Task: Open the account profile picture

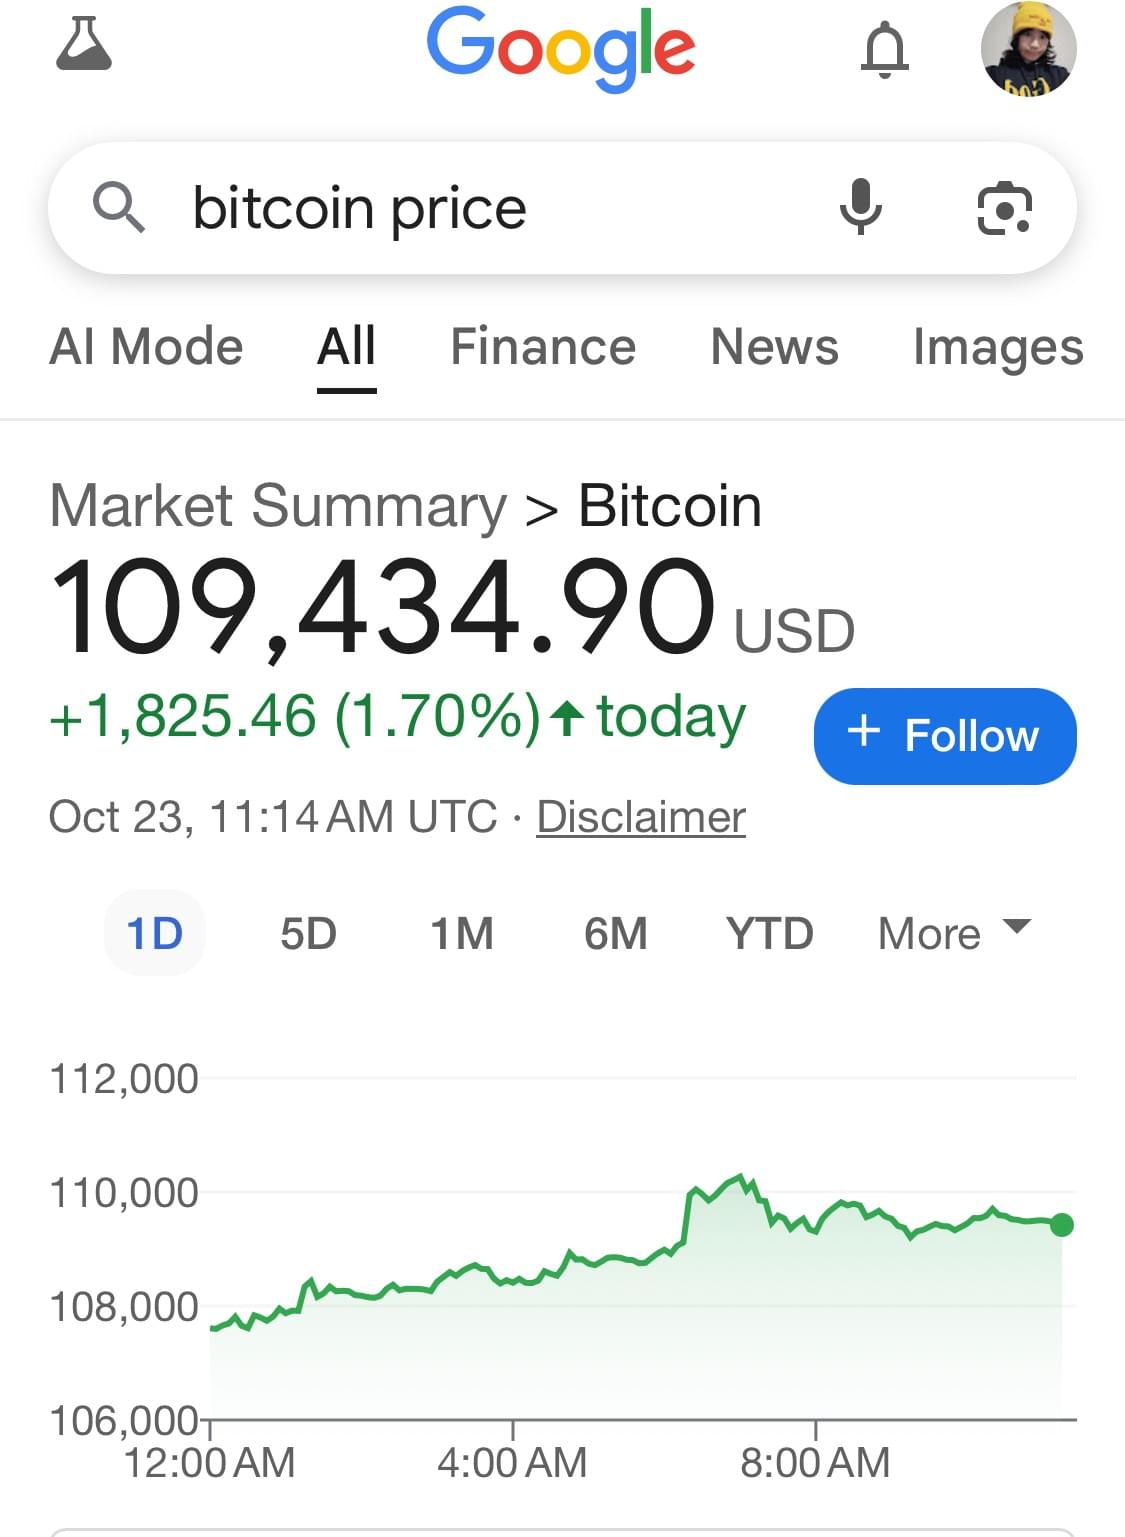Action: (x=1028, y=48)
